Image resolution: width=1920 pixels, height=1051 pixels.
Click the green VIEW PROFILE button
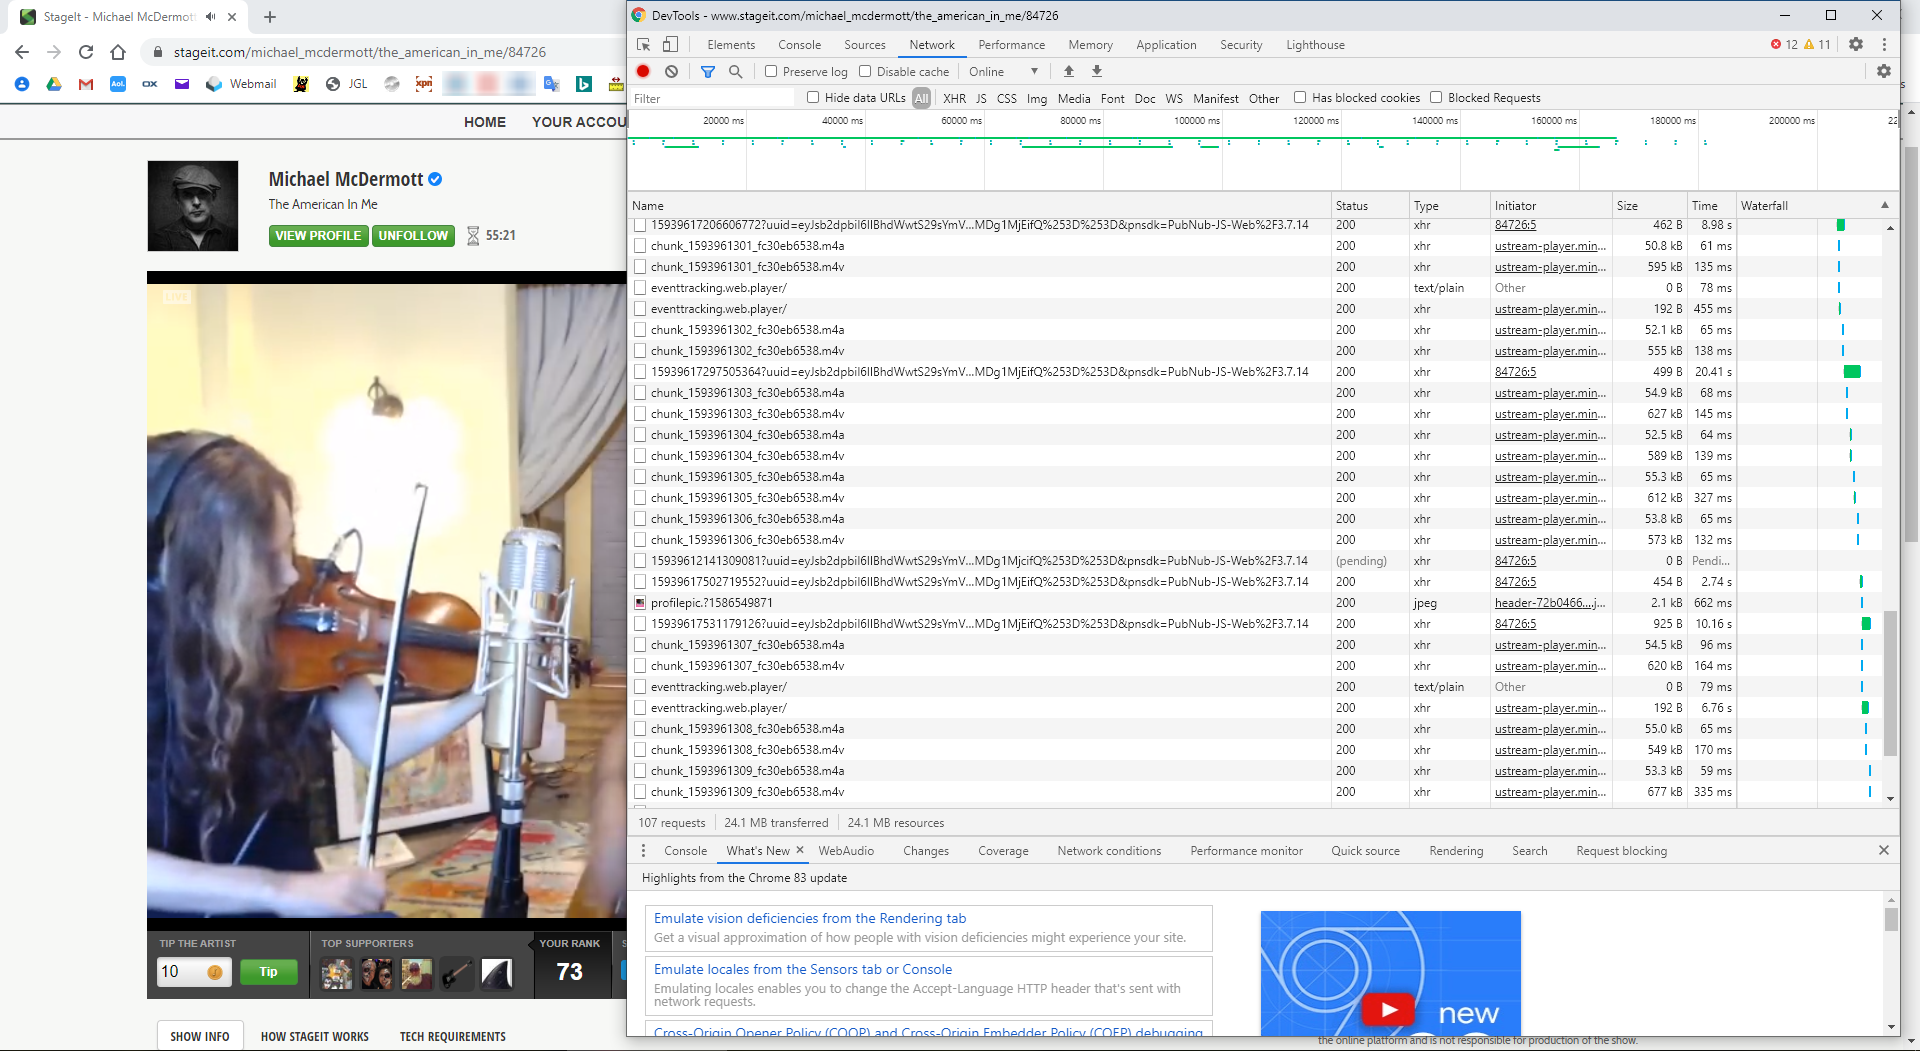tap(318, 236)
